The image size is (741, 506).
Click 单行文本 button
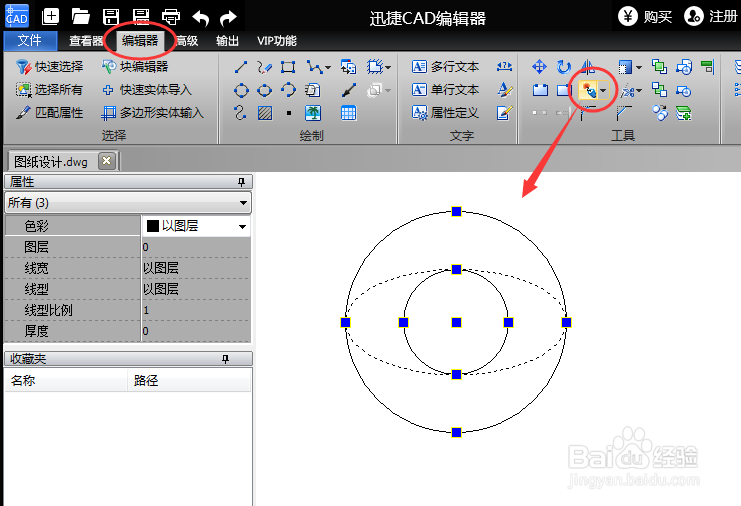(445, 90)
